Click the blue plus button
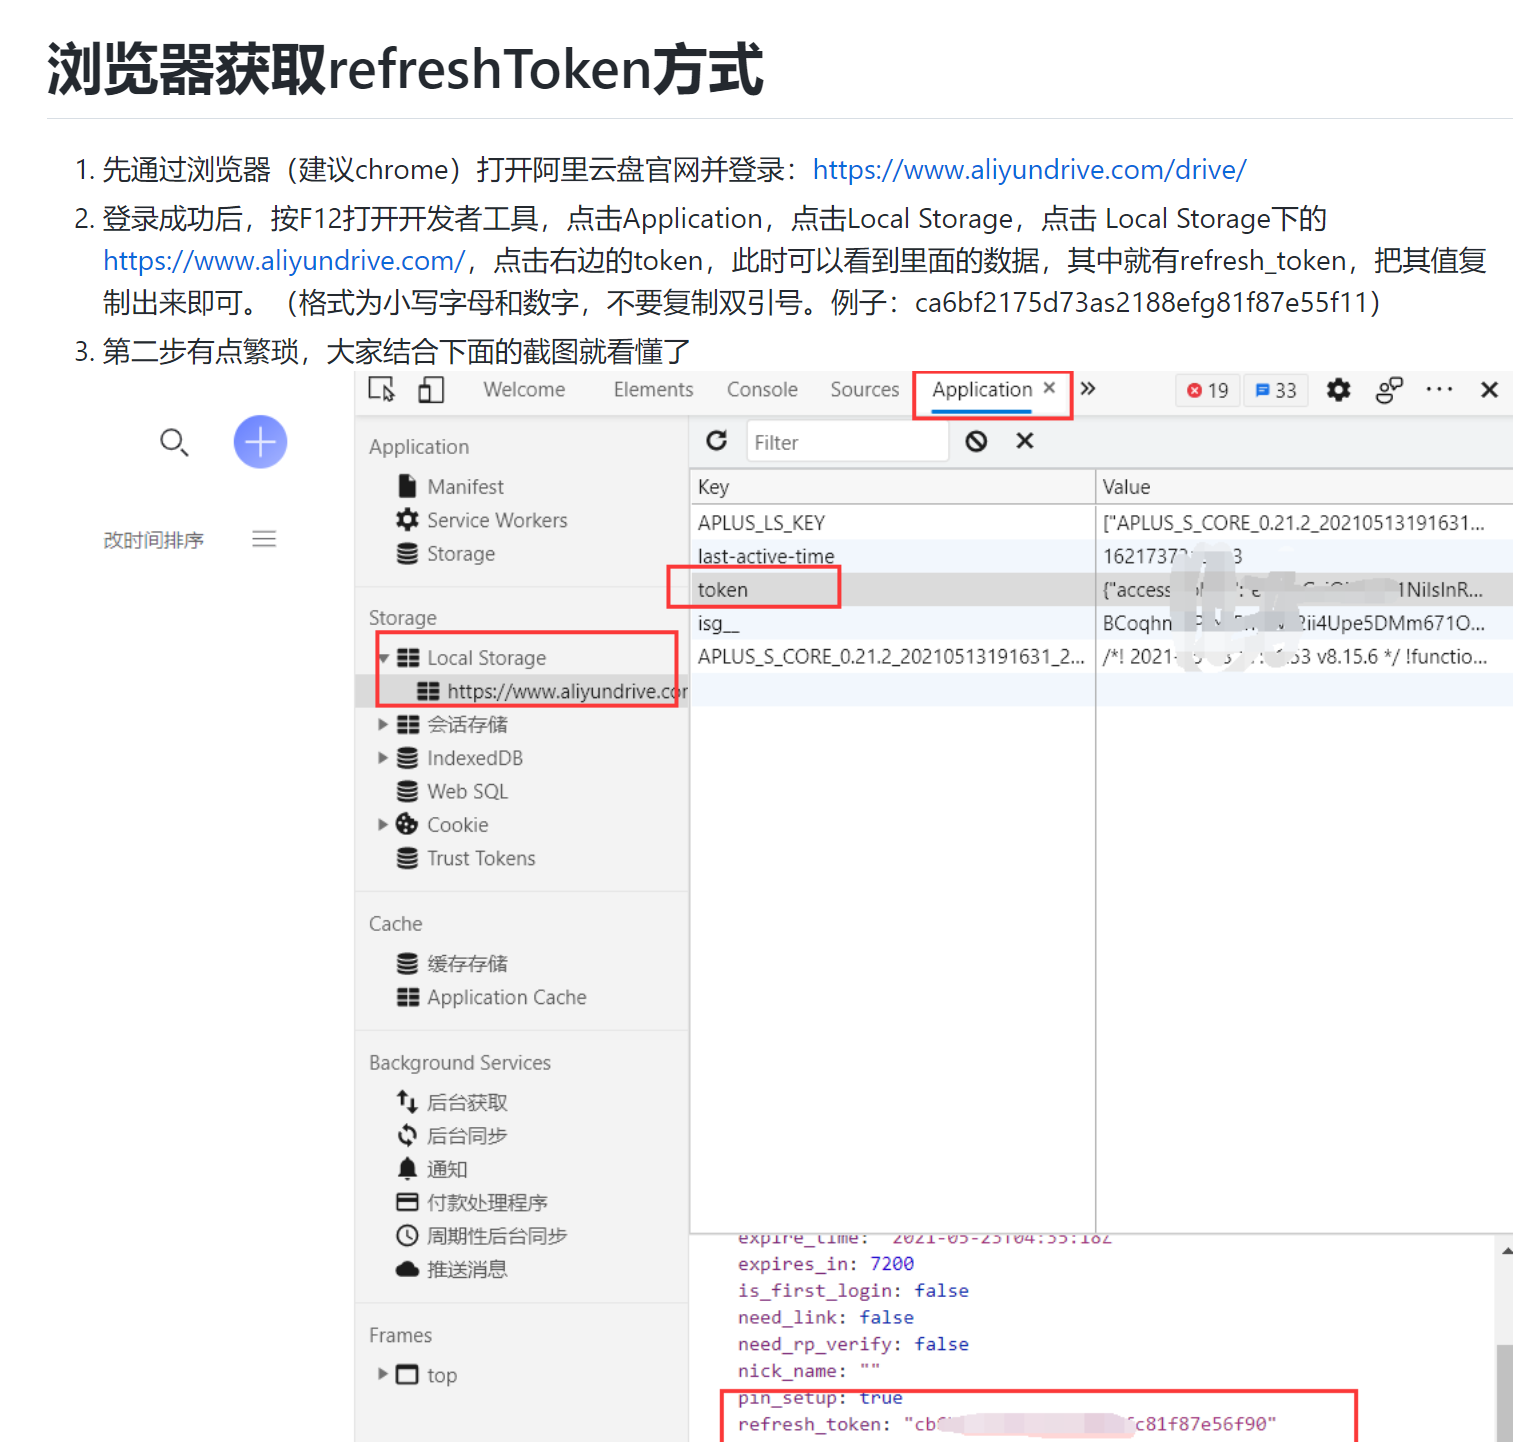1532x1442 pixels. [x=259, y=441]
